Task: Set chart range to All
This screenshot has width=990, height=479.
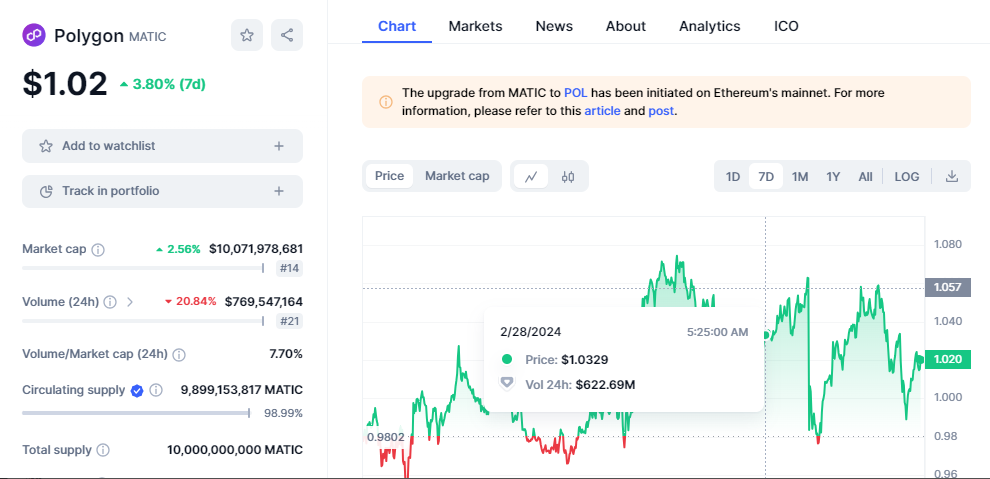Action: 866,177
